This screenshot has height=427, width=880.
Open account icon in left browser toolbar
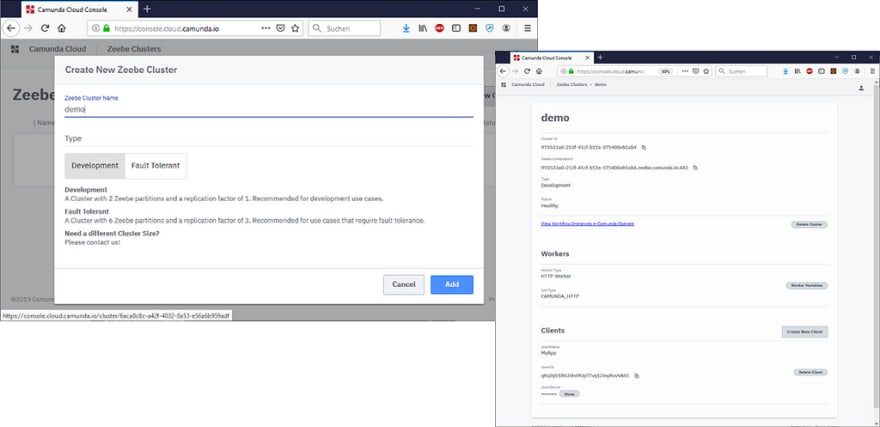pos(506,28)
